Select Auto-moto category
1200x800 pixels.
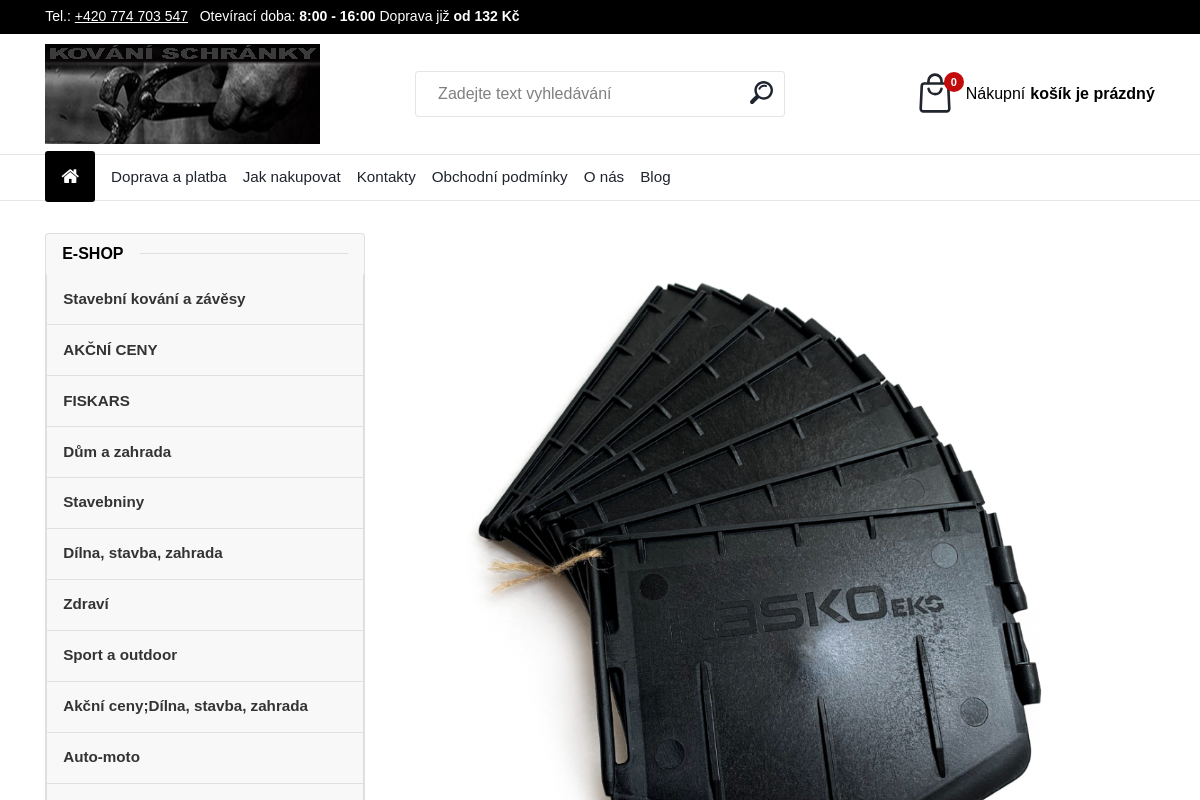pos(205,757)
